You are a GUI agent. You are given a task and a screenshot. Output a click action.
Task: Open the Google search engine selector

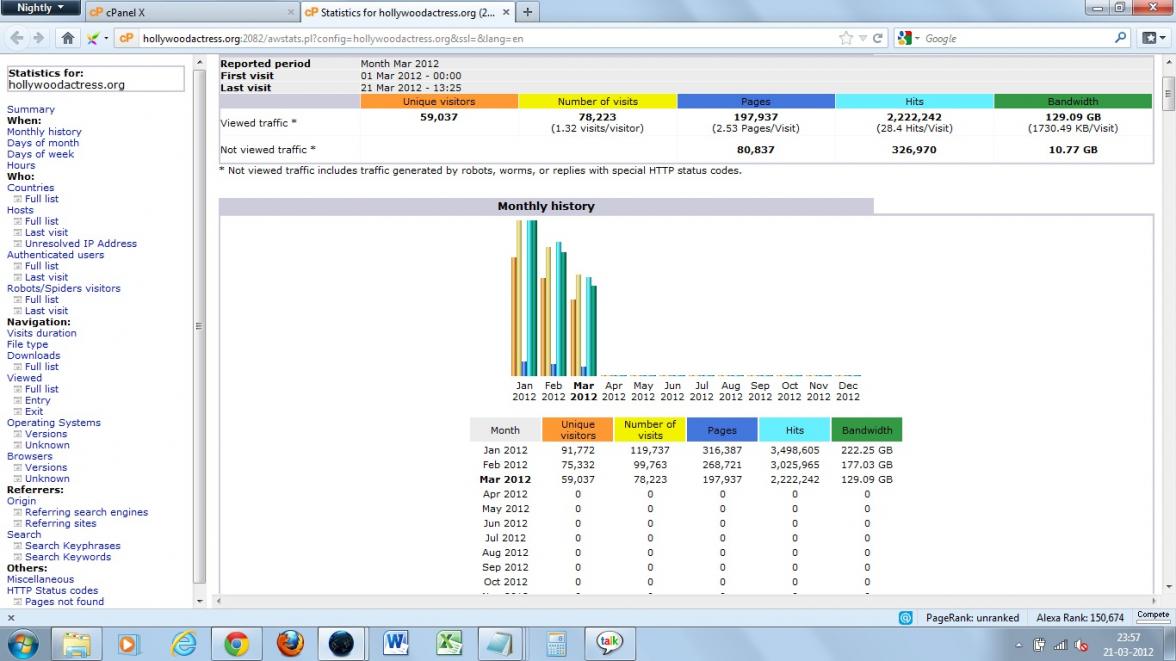pos(908,38)
